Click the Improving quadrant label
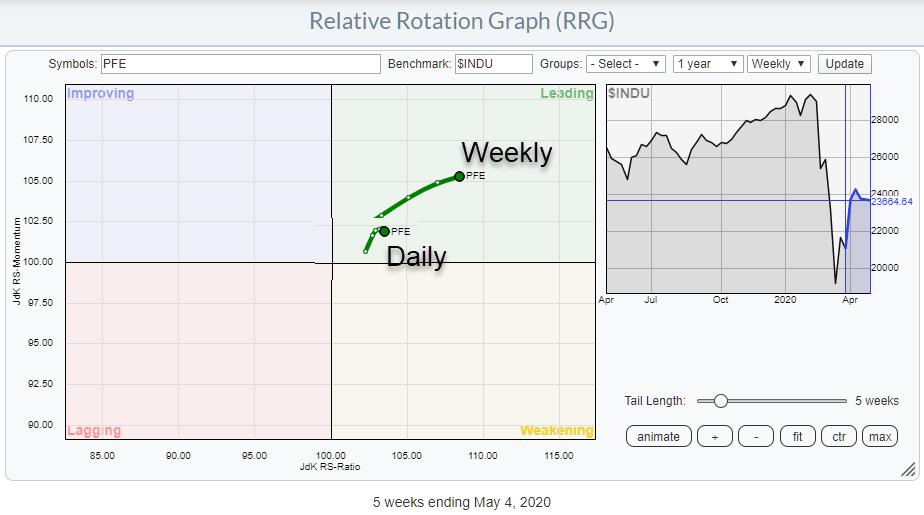The height and width of the screenshot is (515, 924). tap(100, 94)
